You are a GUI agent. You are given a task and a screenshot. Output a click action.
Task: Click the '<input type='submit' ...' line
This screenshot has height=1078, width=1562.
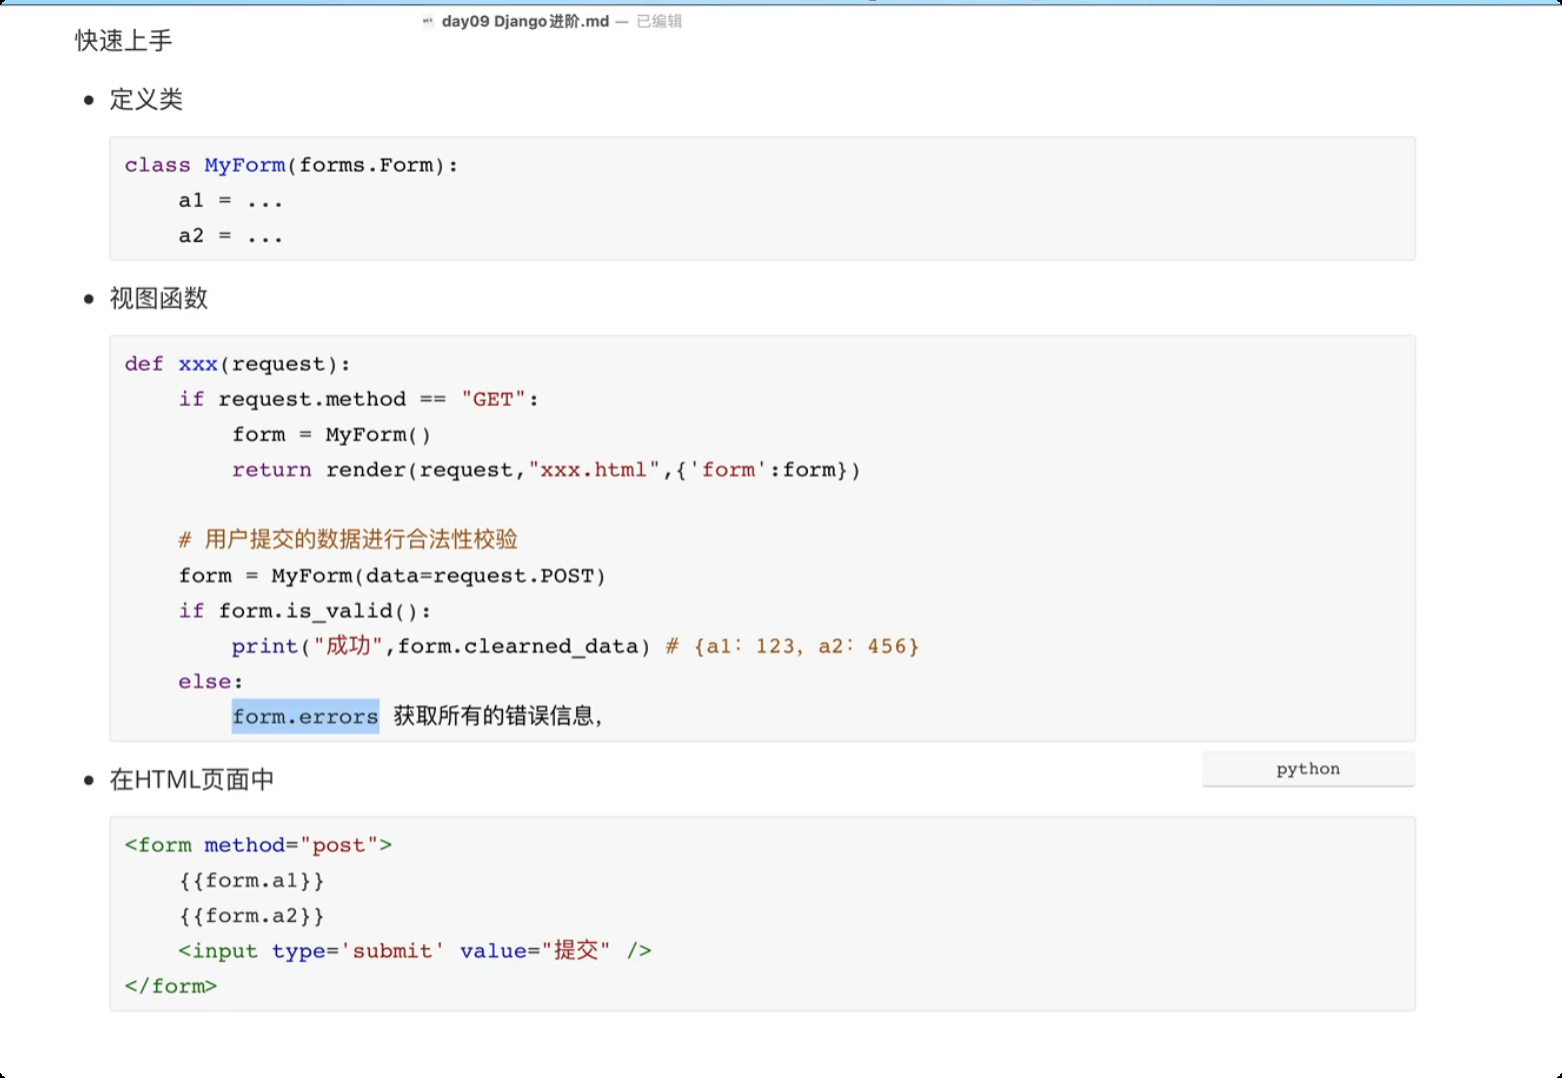pos(415,951)
